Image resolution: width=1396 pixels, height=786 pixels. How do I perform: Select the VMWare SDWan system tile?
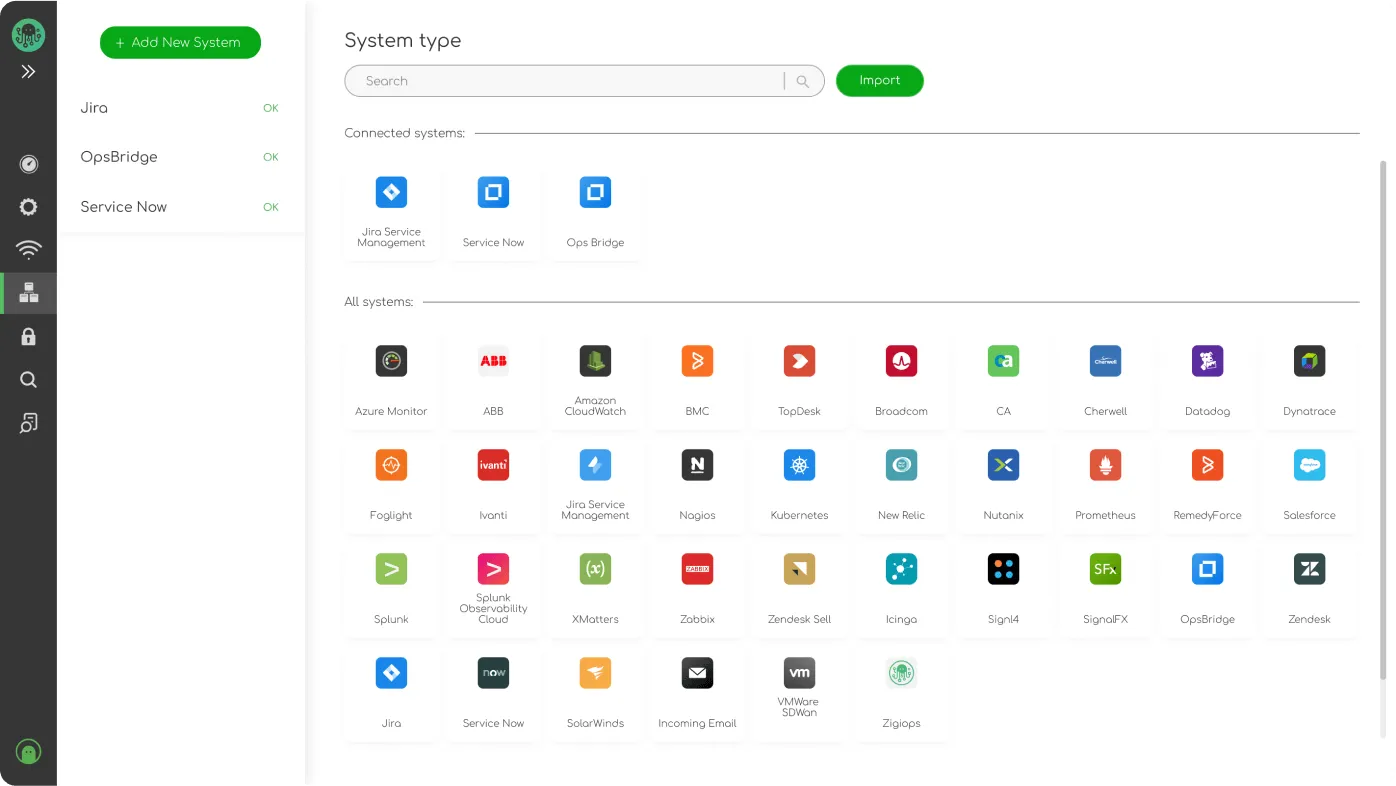click(x=799, y=694)
